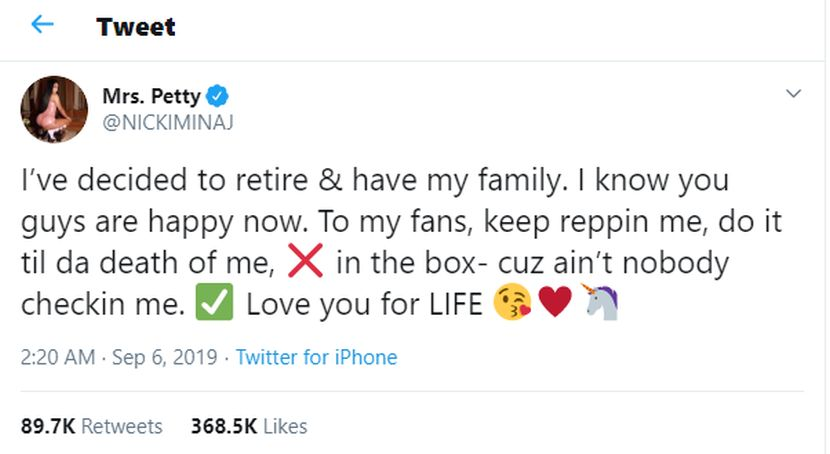The width and height of the screenshot is (830, 454).
Task: Click the unicorn emoji
Action: [600, 304]
